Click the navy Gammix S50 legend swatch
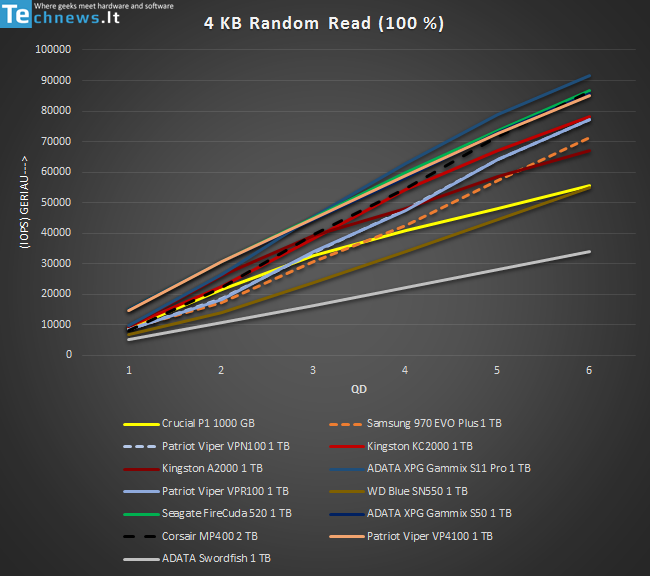This screenshot has width=650, height=576. tap(347, 514)
